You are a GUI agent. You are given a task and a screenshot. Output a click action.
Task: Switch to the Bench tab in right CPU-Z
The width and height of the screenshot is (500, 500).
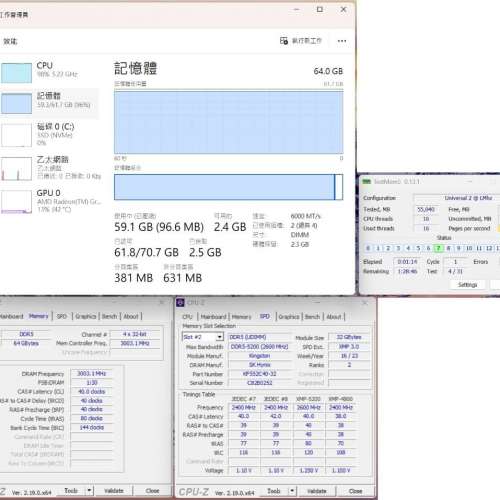pyautogui.click(x=312, y=317)
